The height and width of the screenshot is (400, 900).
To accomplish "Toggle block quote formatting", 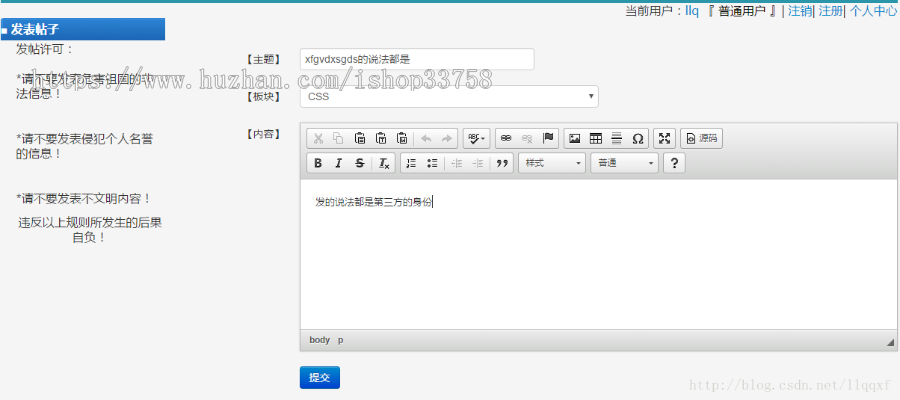I will [x=502, y=164].
